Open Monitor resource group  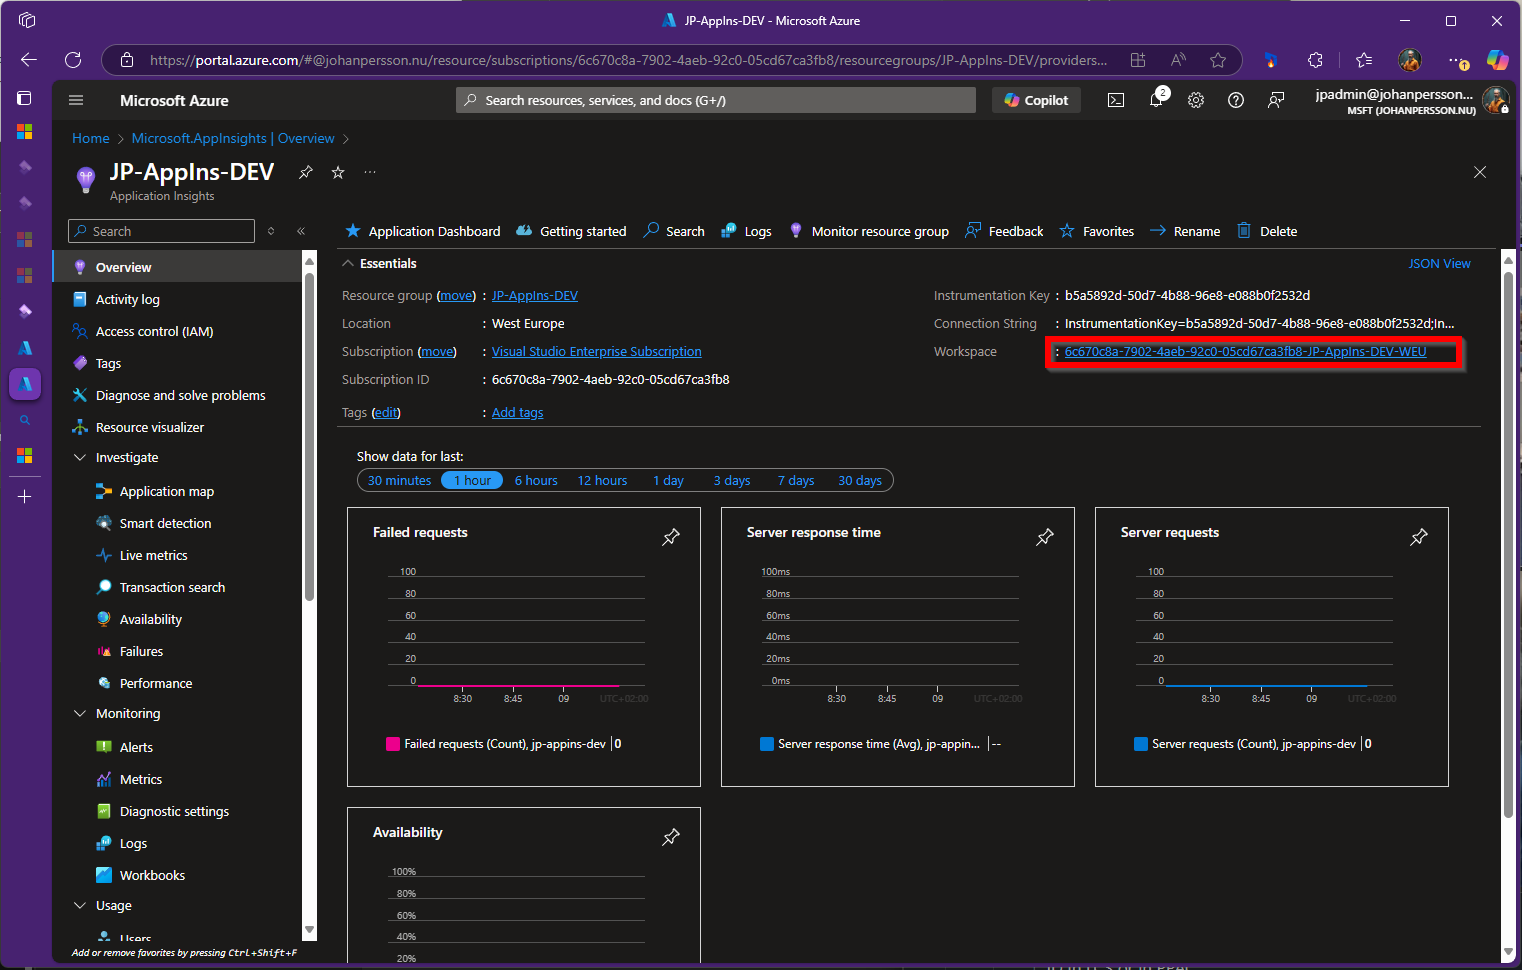point(869,231)
